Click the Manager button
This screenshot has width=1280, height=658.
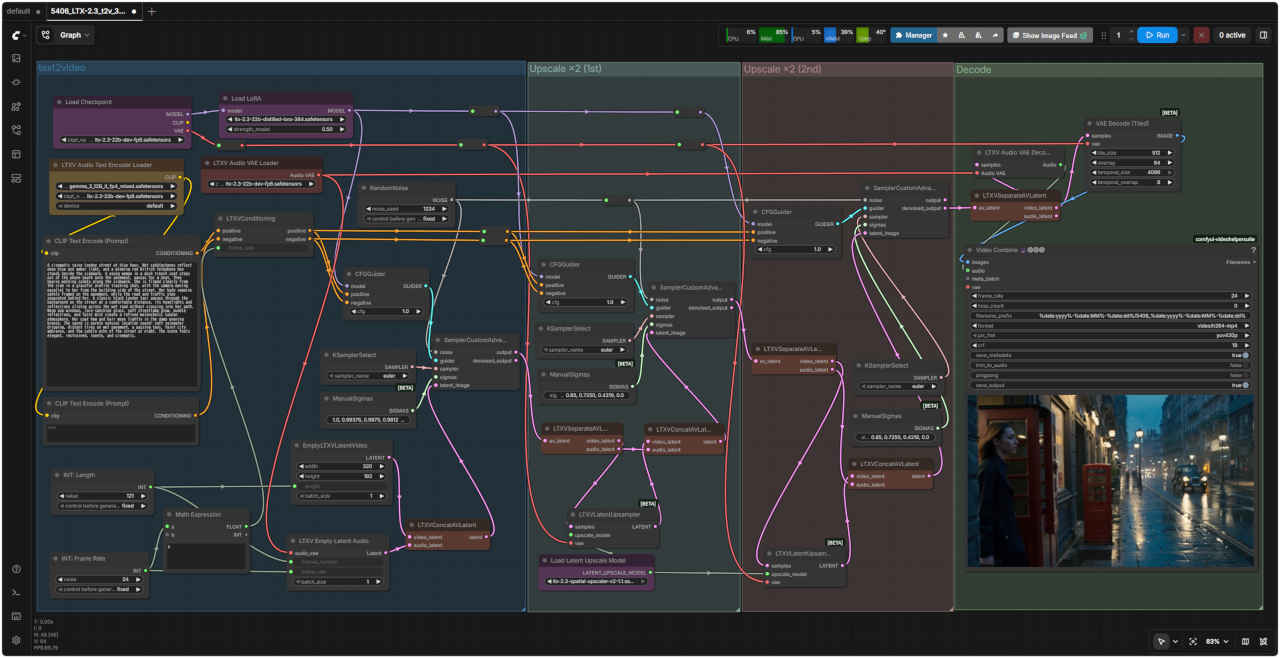pos(913,35)
